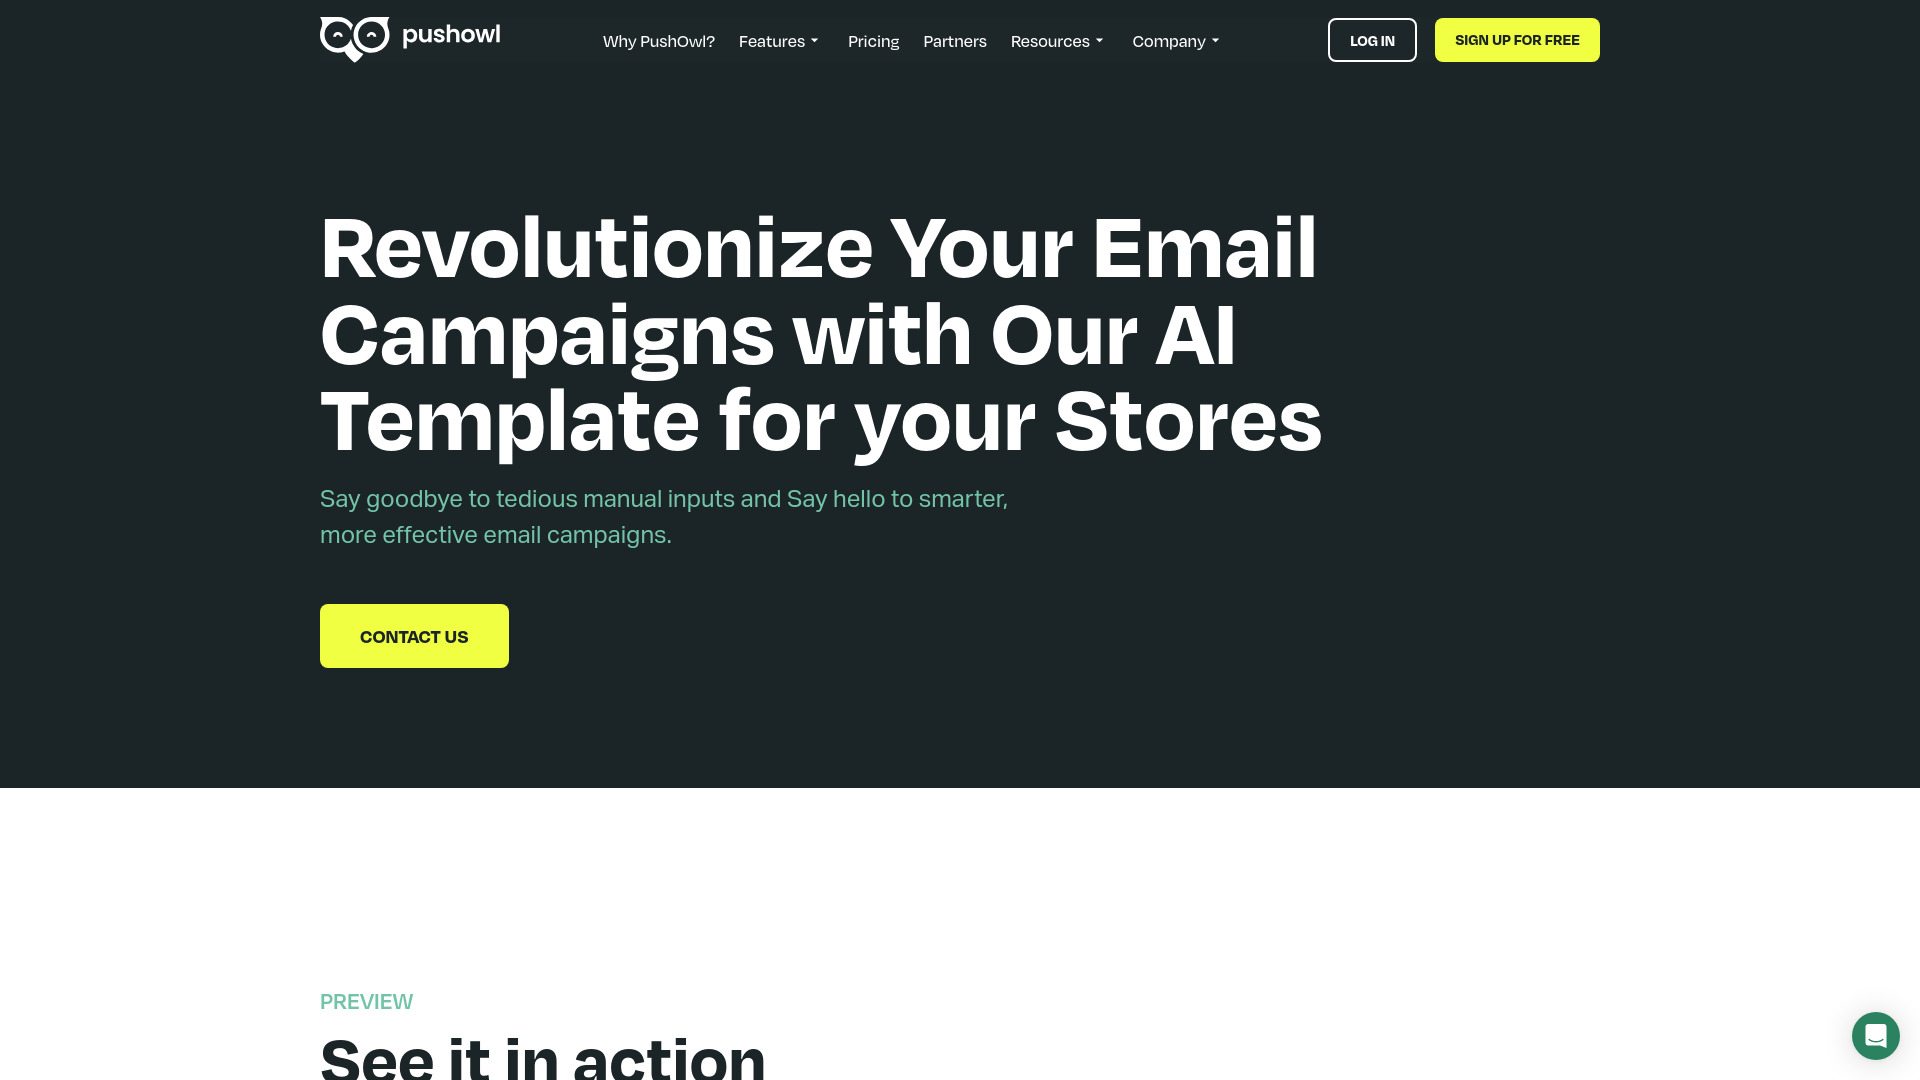Click the Pricing navigation item

pos(873,41)
